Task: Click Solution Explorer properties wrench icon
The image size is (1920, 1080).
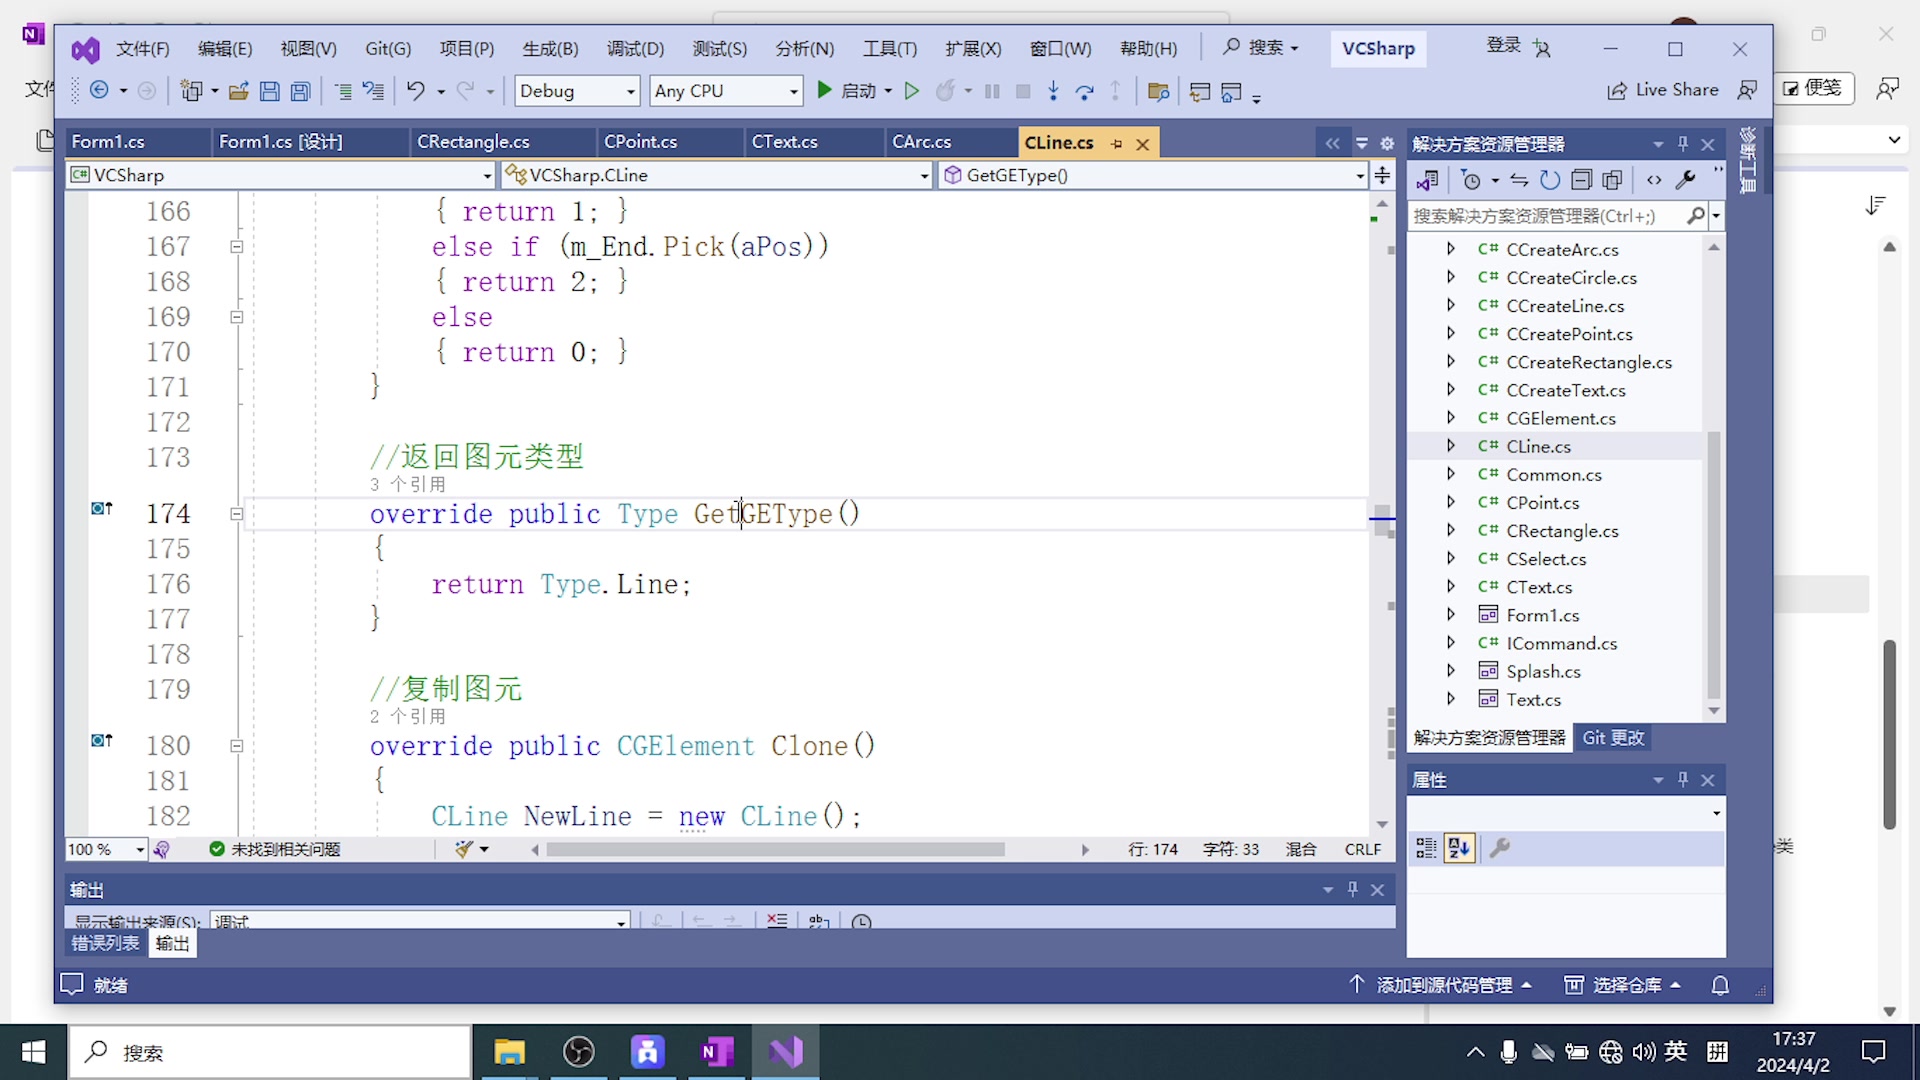Action: pyautogui.click(x=1685, y=180)
